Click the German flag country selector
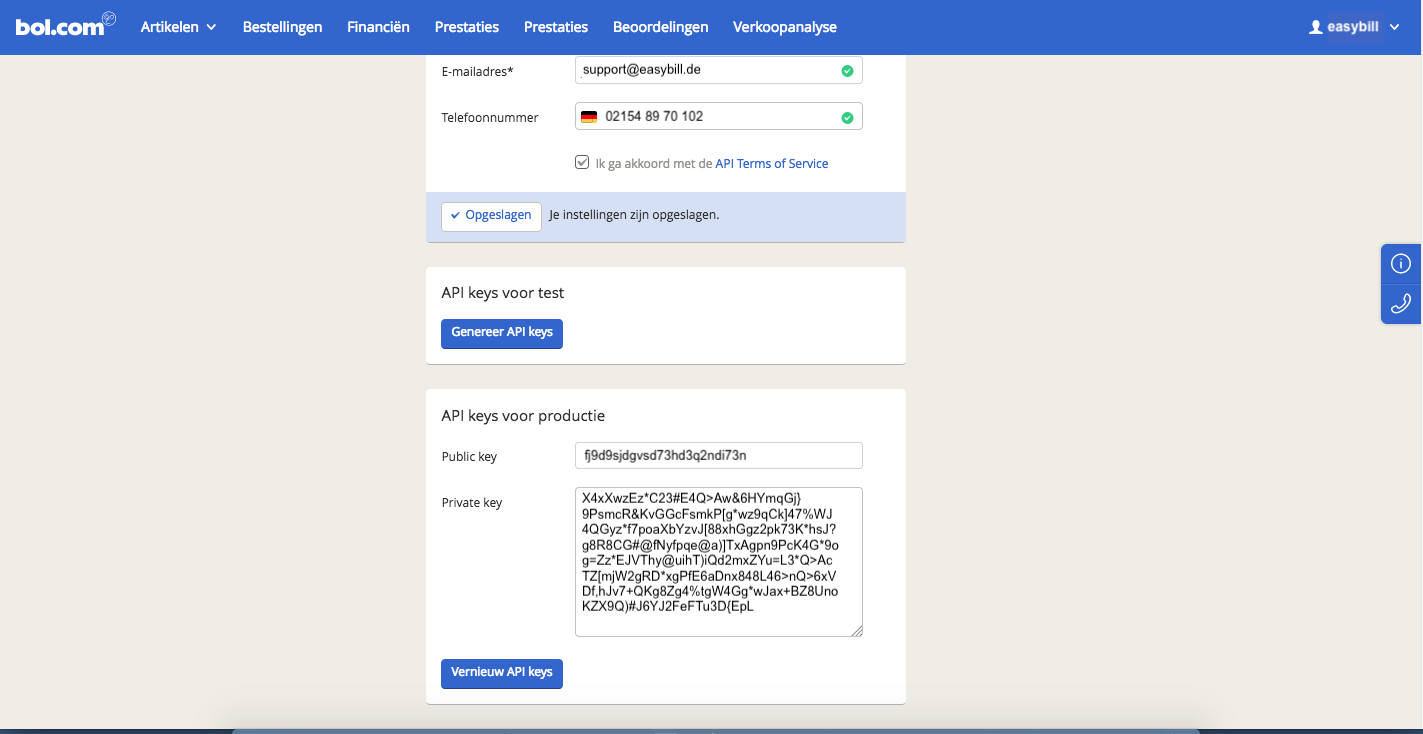1423x734 pixels. click(589, 117)
